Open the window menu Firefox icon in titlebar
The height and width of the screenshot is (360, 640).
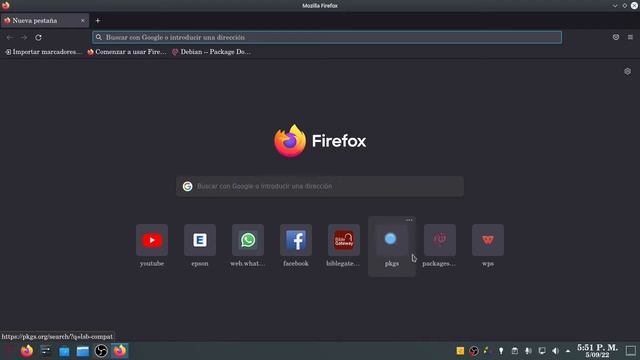click(6, 5)
